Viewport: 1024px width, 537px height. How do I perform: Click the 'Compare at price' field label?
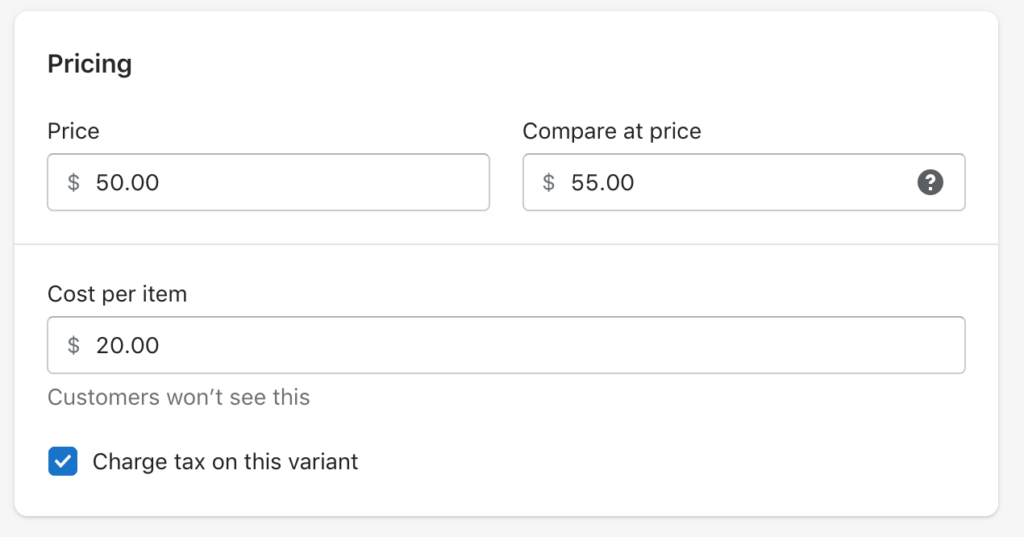tap(612, 131)
